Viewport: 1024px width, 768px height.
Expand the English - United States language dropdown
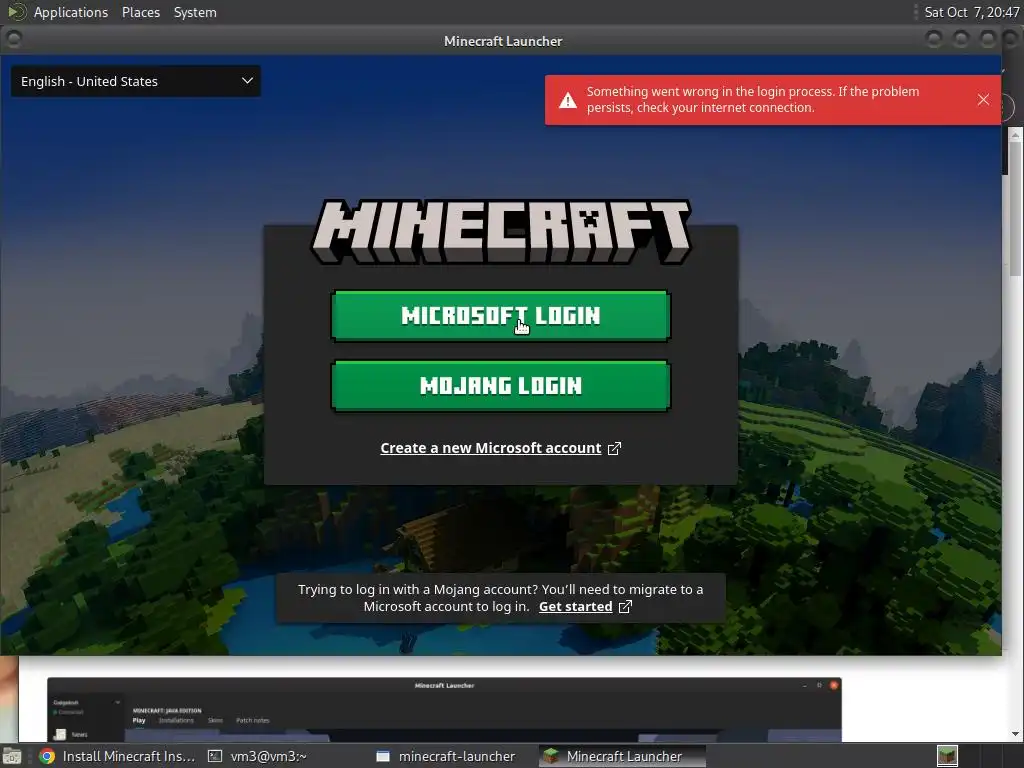tap(136, 81)
